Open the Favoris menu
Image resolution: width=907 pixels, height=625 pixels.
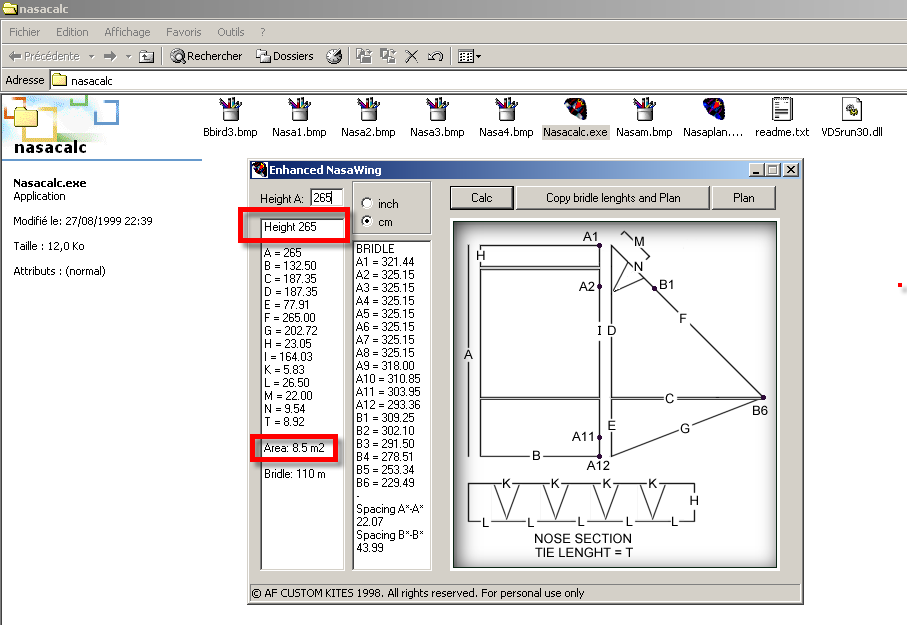[x=183, y=32]
